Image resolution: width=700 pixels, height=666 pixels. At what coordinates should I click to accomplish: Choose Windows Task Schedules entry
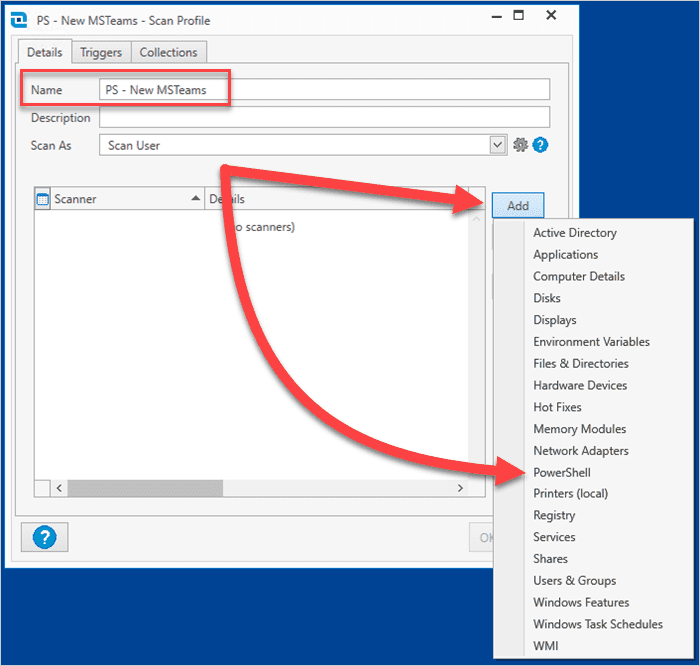pyautogui.click(x=597, y=624)
